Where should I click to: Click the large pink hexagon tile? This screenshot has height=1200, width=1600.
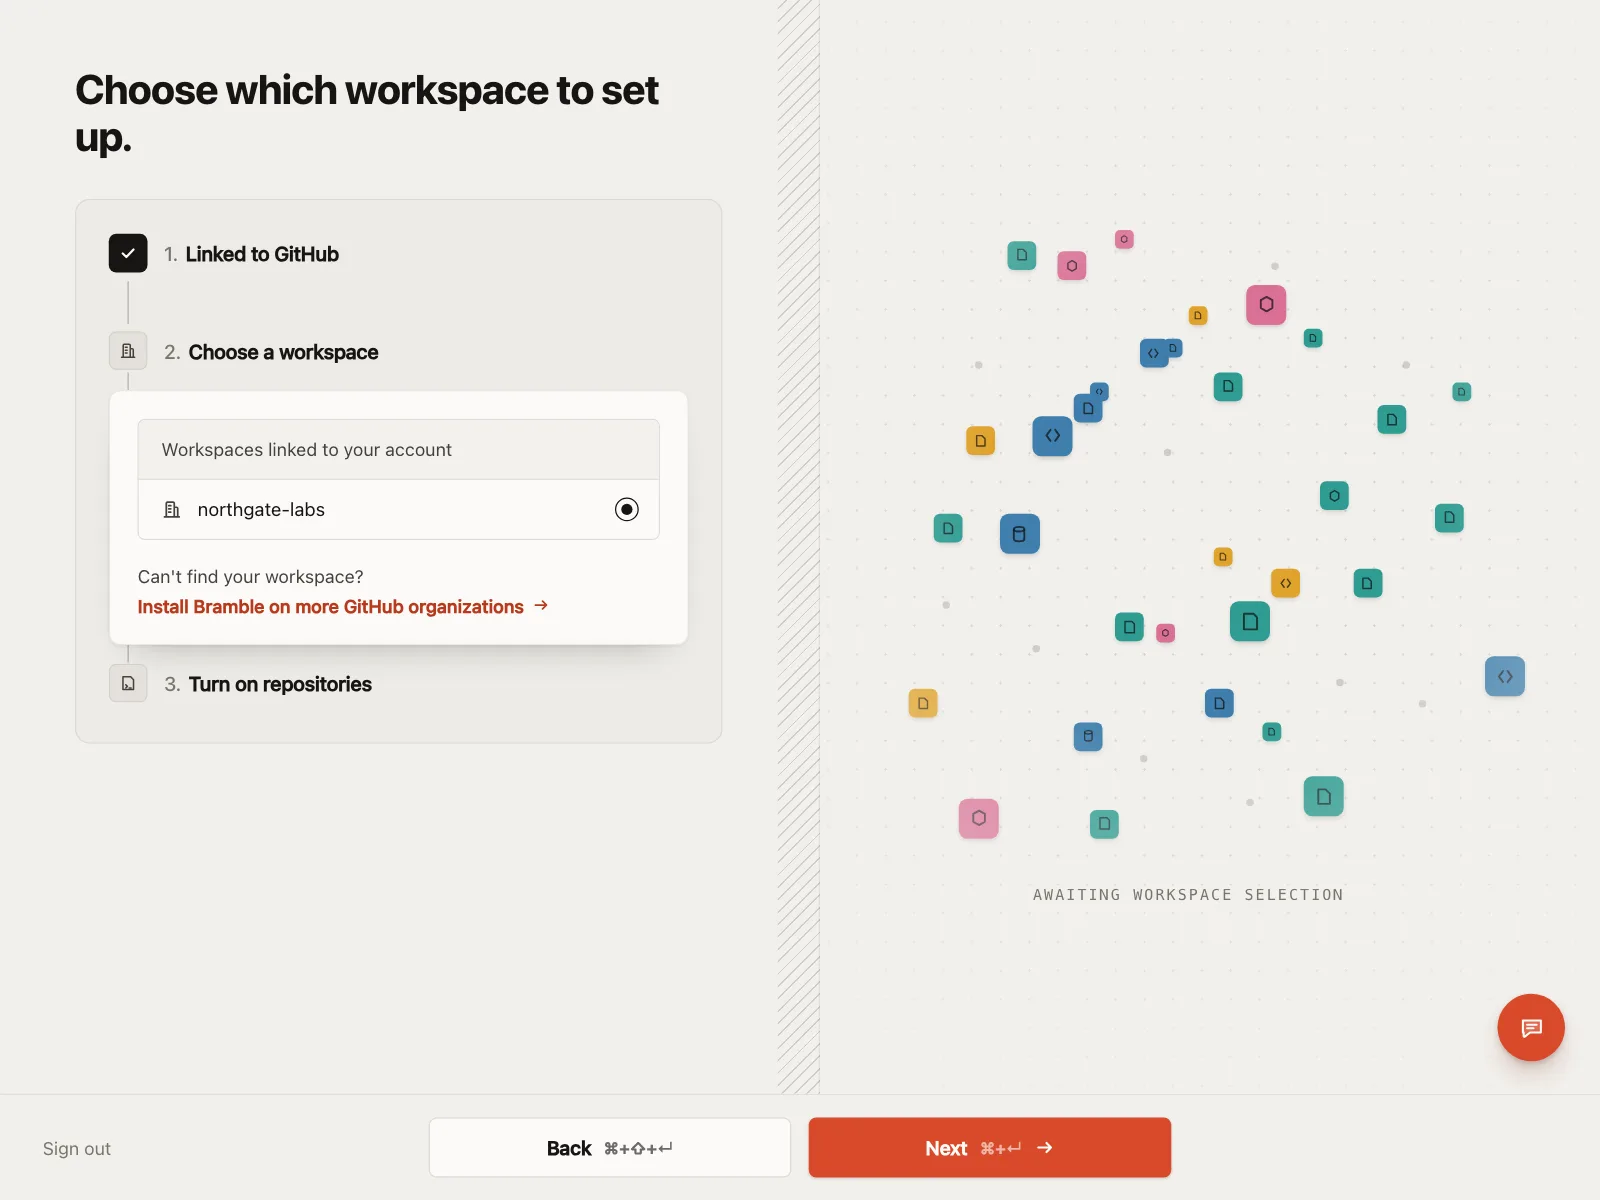[1266, 304]
